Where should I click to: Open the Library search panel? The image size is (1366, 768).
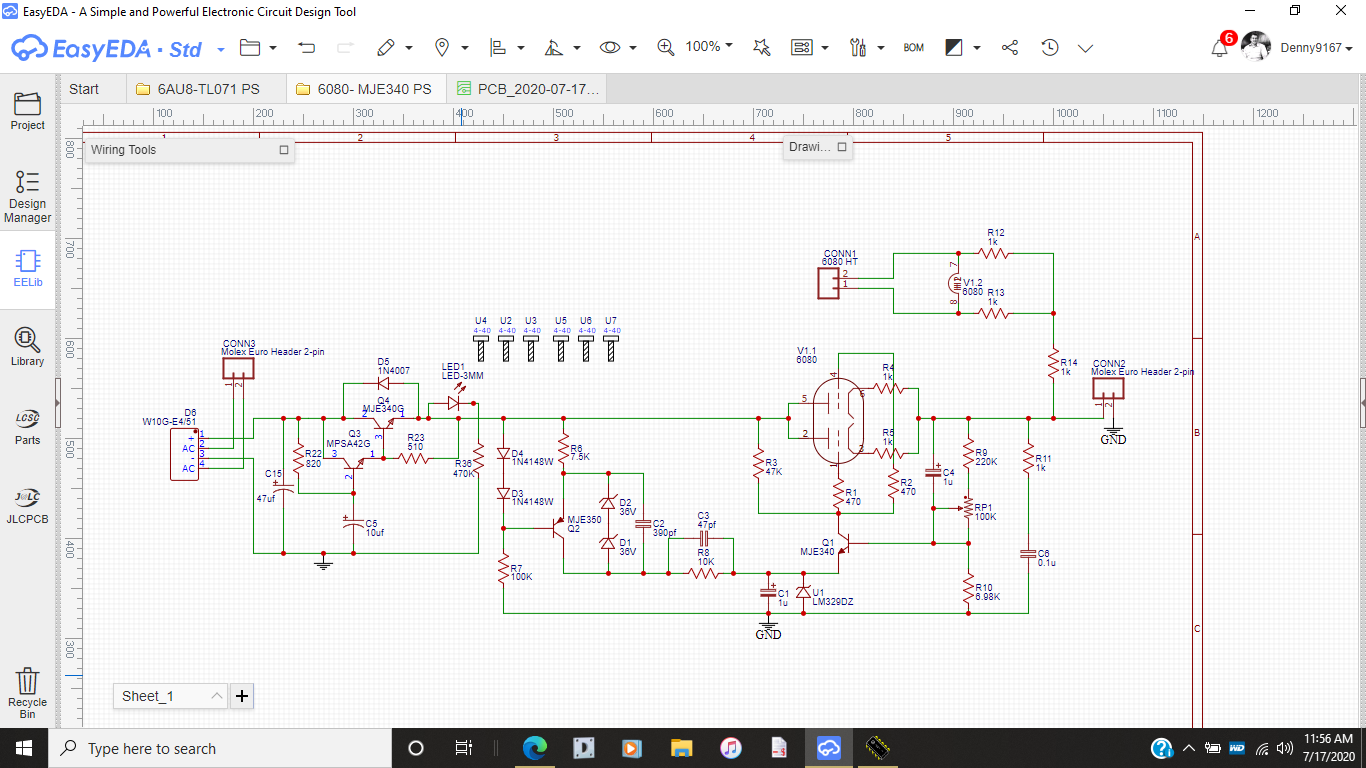click(27, 346)
